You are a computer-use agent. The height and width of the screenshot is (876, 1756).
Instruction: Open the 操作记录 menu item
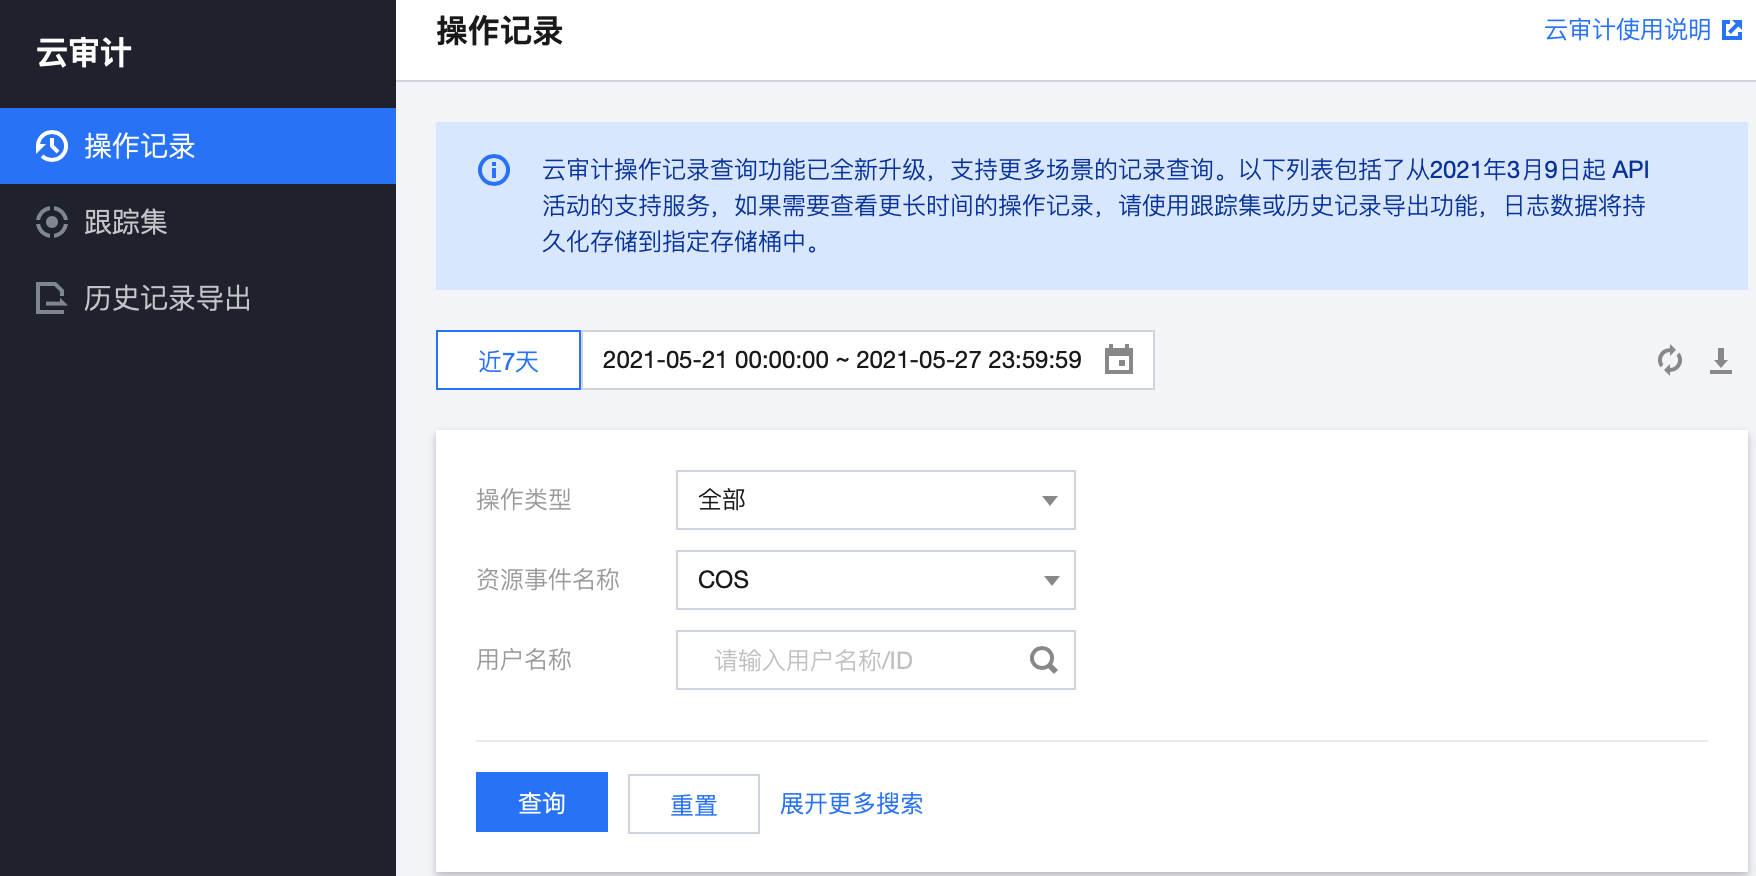click(198, 146)
